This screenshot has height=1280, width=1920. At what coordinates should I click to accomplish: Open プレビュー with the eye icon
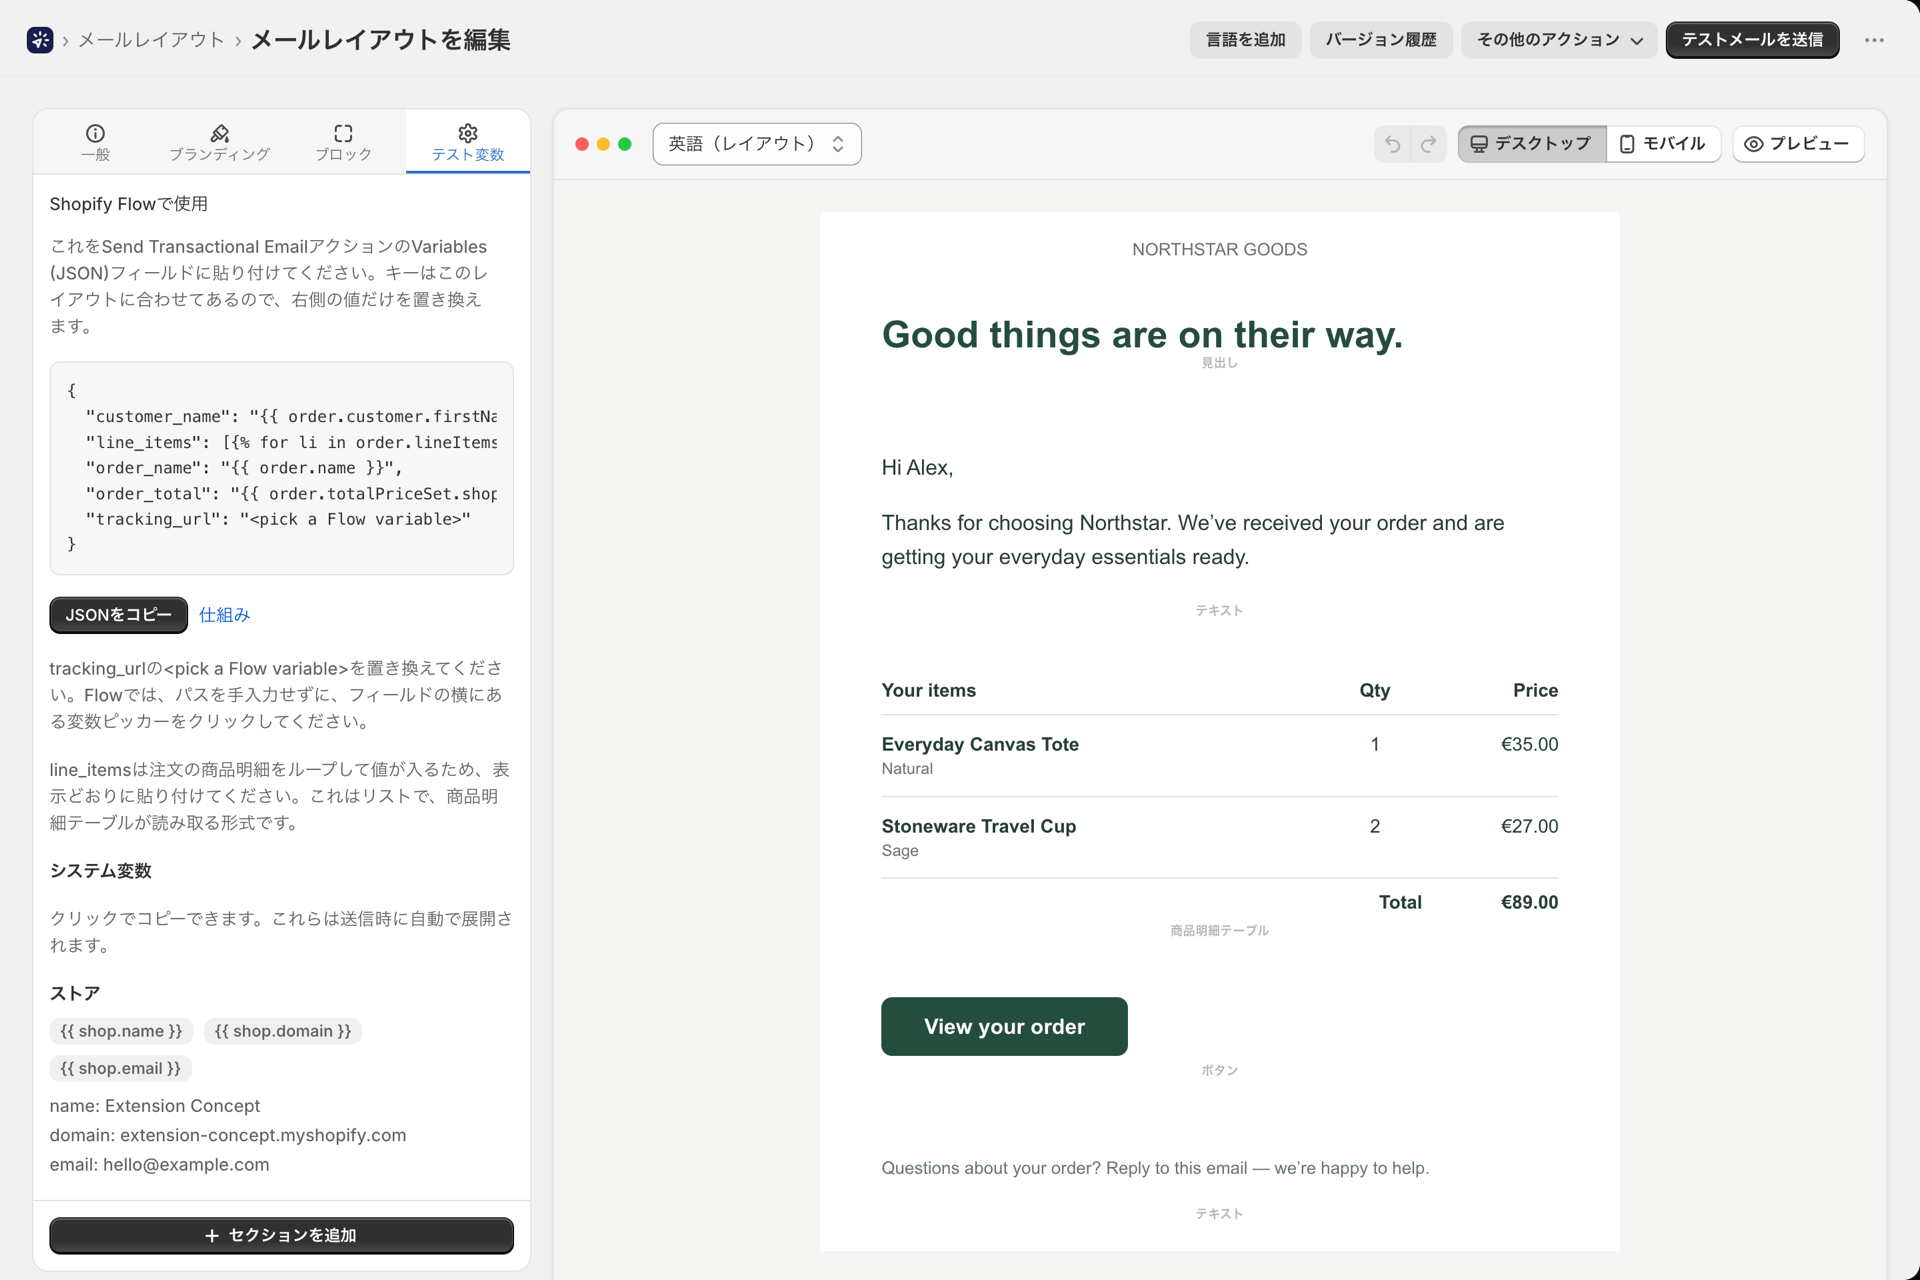(1797, 144)
